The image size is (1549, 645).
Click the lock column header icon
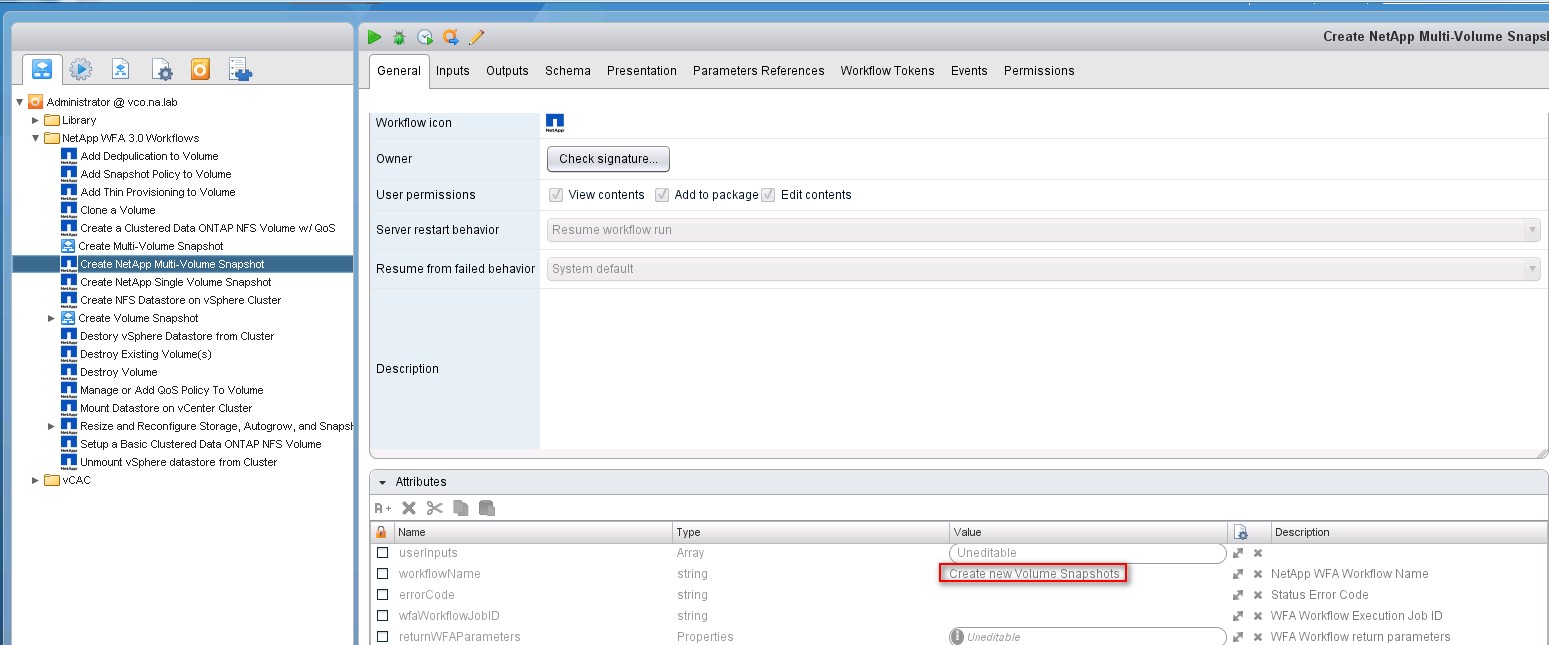[381, 532]
